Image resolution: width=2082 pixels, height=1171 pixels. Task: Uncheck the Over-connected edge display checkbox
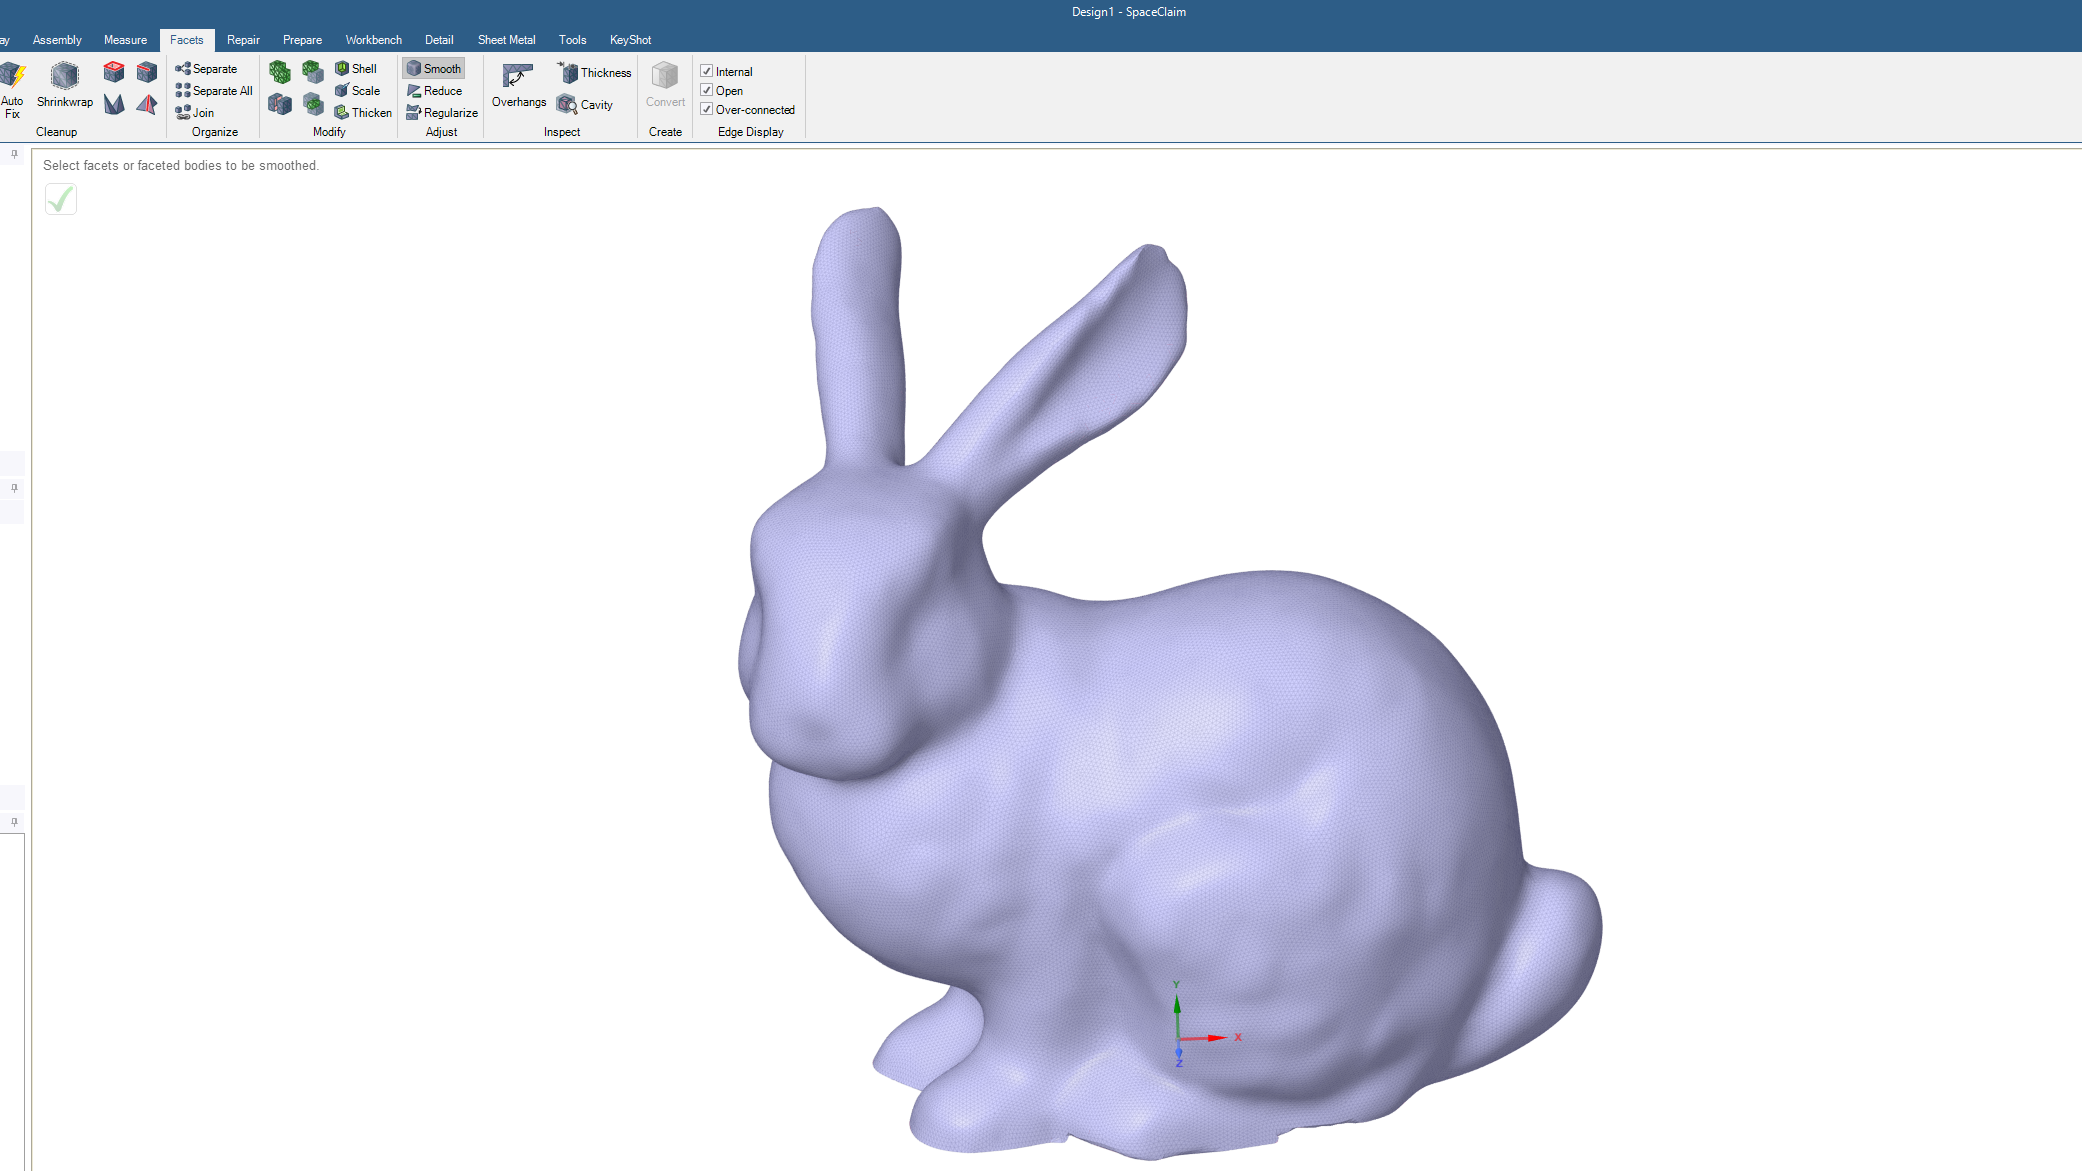pyautogui.click(x=707, y=109)
